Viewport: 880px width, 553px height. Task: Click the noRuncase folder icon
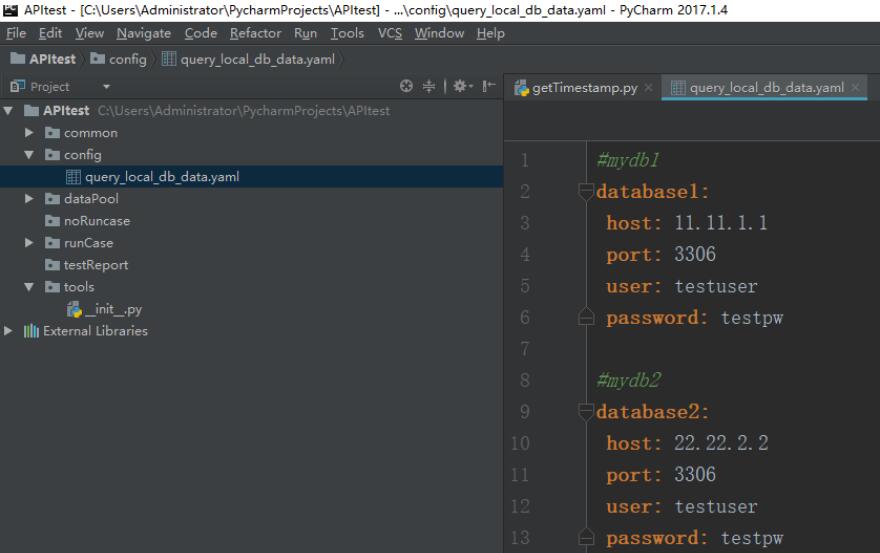click(52, 221)
